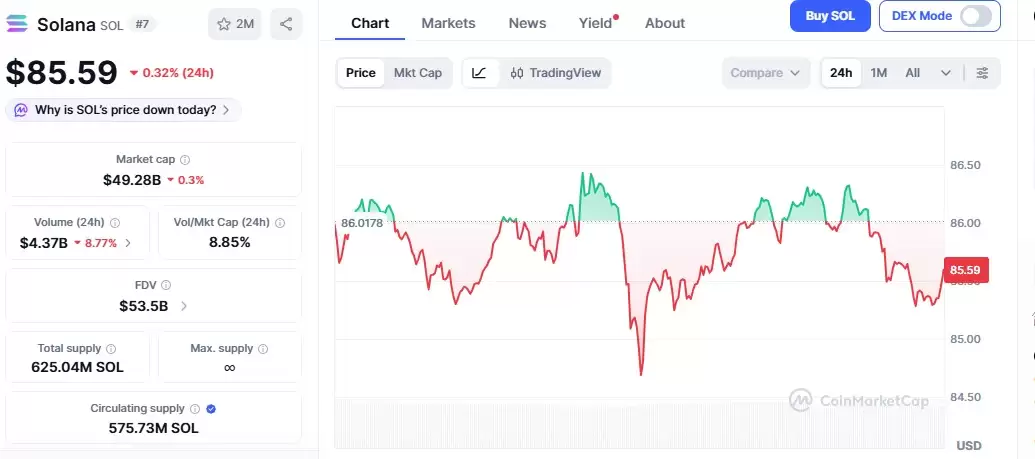Open chart settings sliders icon

pyautogui.click(x=982, y=73)
